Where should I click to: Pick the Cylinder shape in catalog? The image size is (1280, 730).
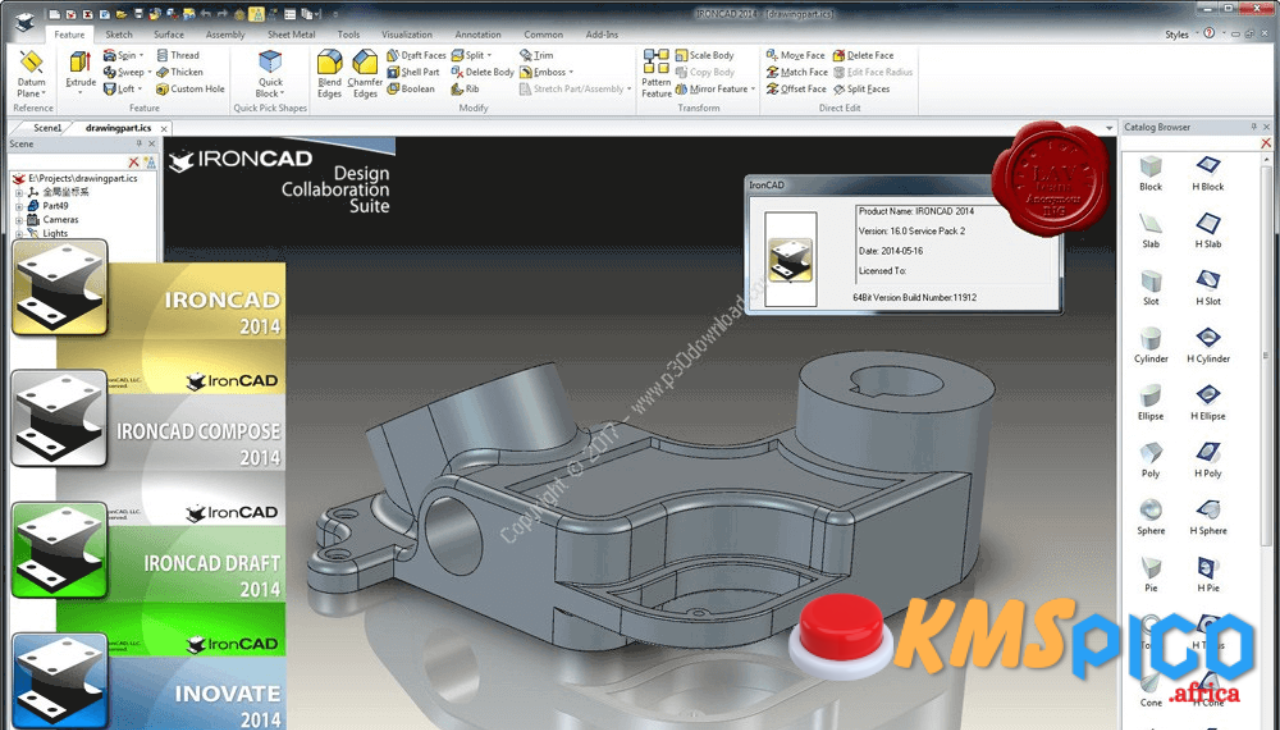(1151, 345)
